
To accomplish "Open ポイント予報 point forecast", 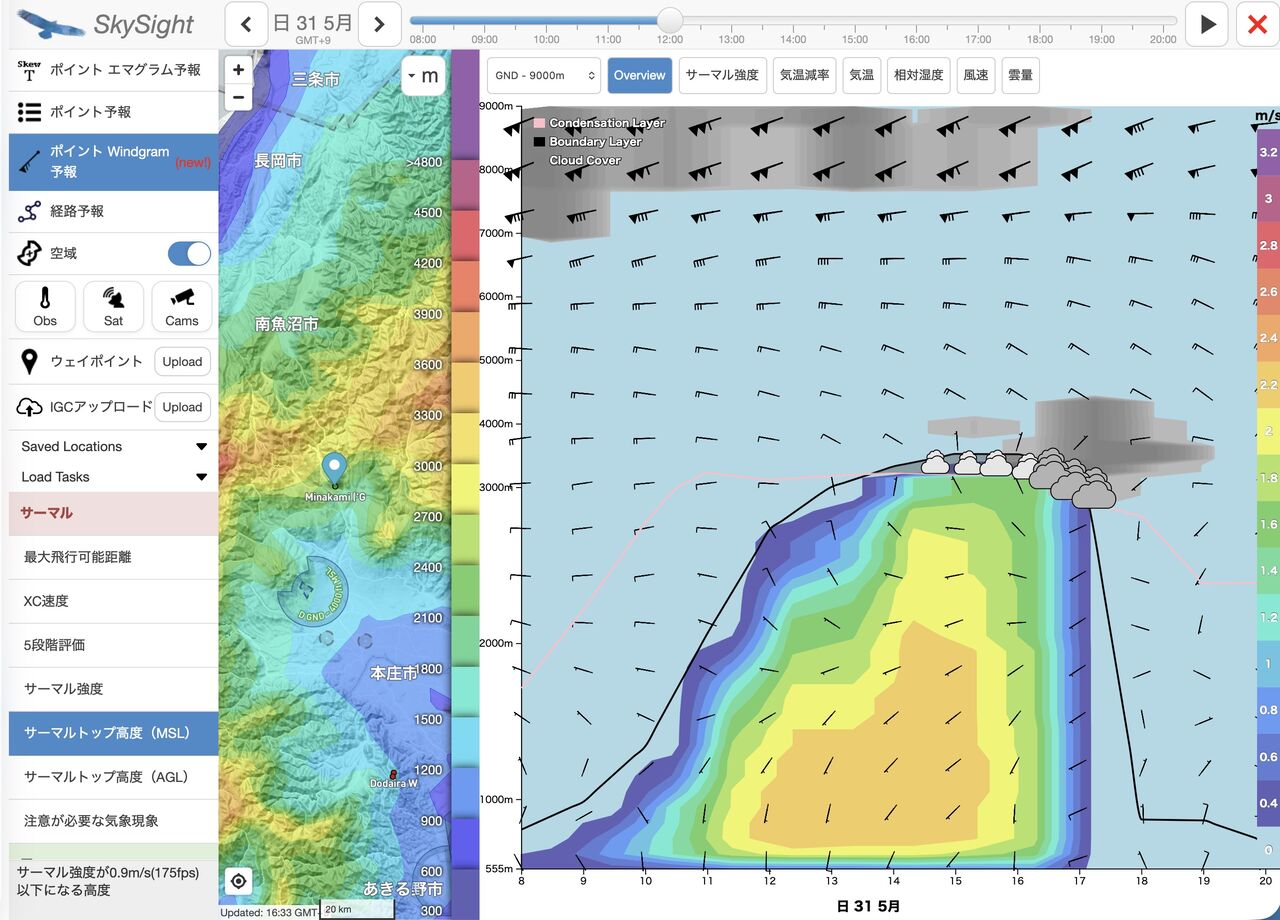I will (113, 112).
